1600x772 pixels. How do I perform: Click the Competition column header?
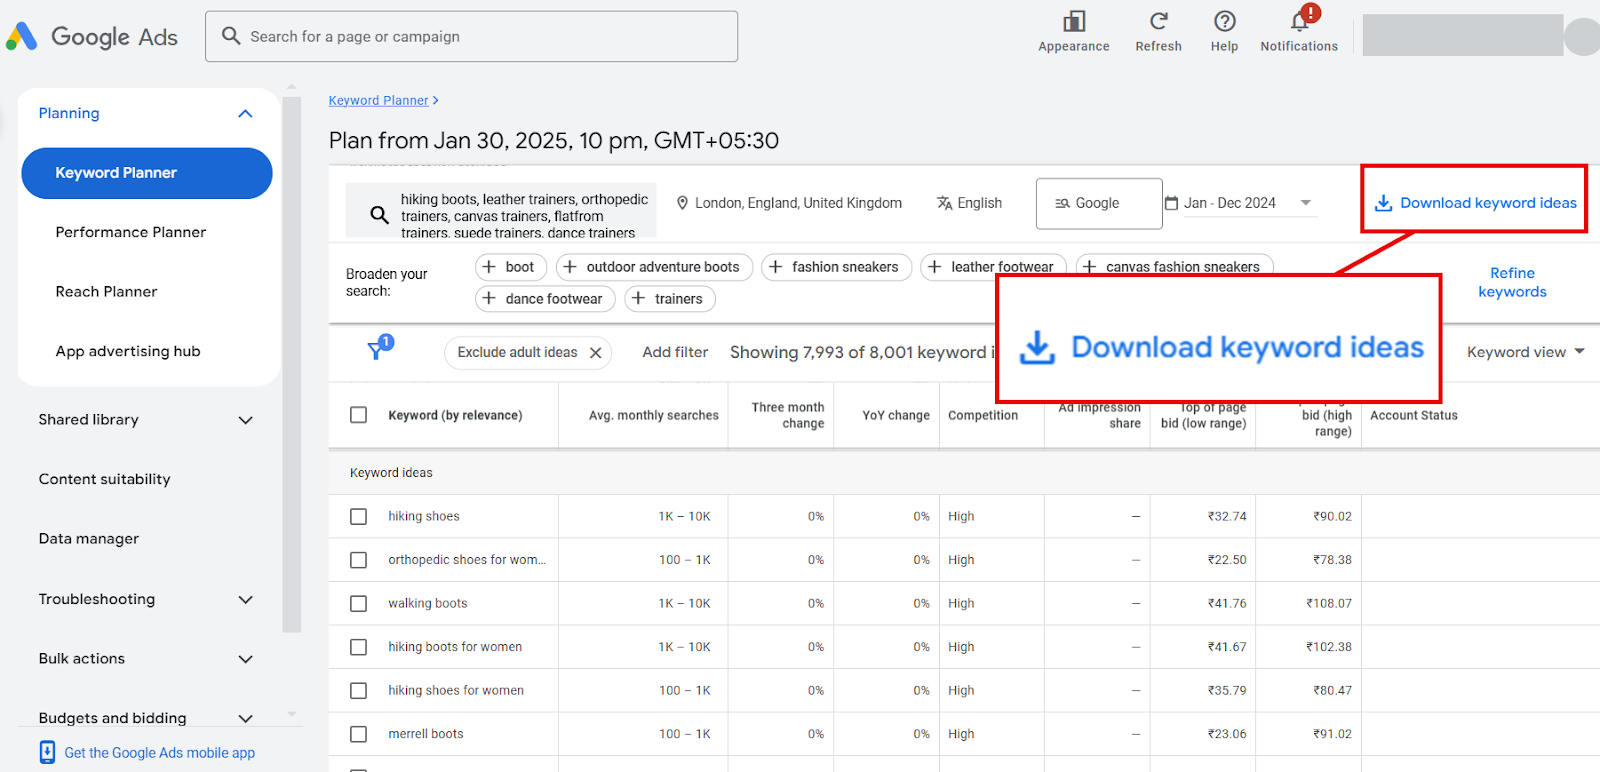point(983,415)
